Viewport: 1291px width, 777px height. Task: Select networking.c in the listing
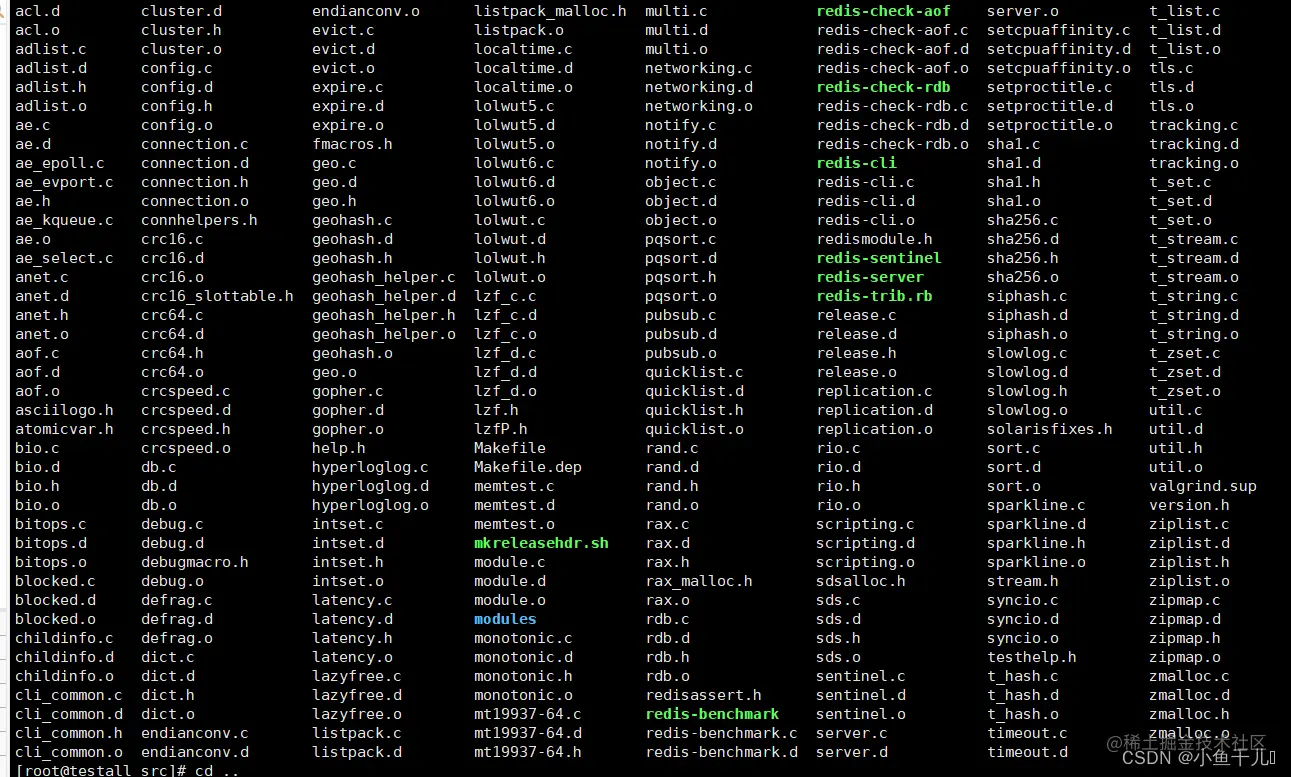point(699,68)
